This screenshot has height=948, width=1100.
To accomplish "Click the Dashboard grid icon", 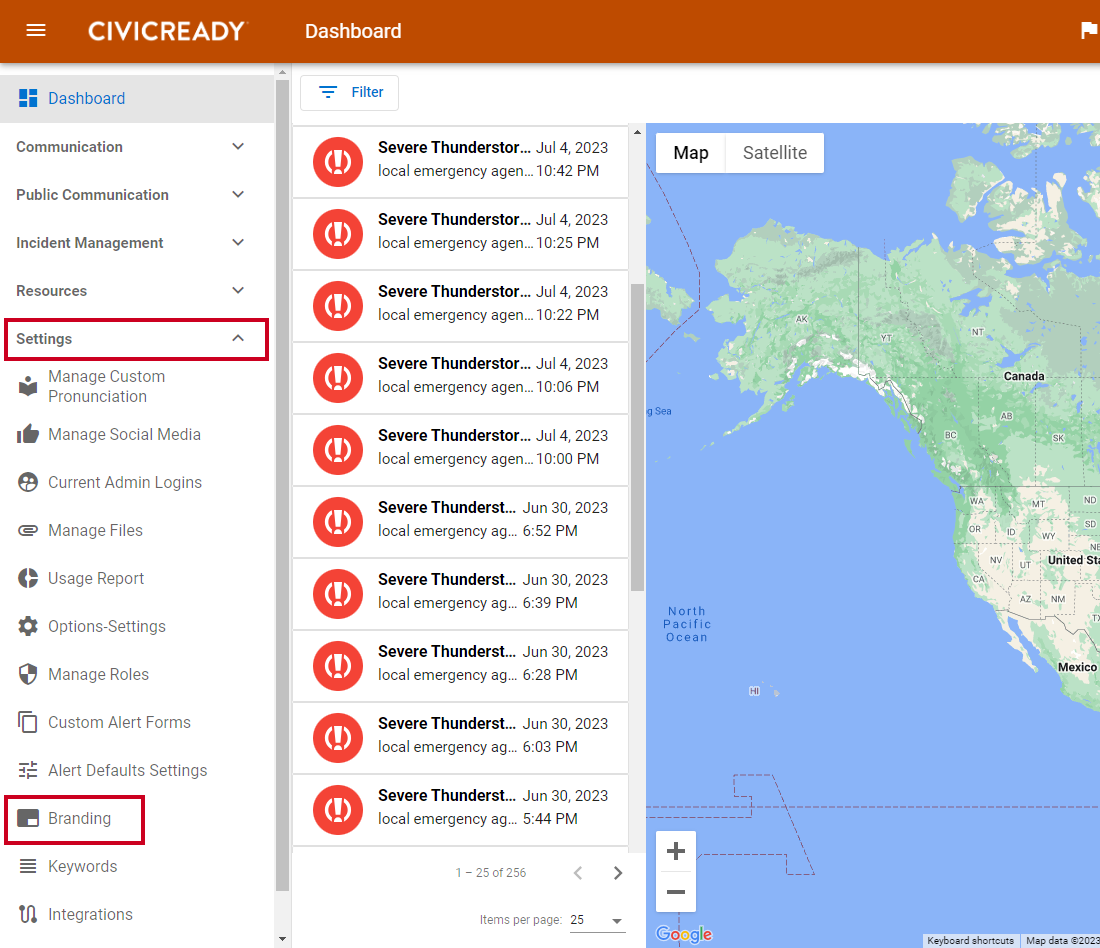I will coord(28,98).
